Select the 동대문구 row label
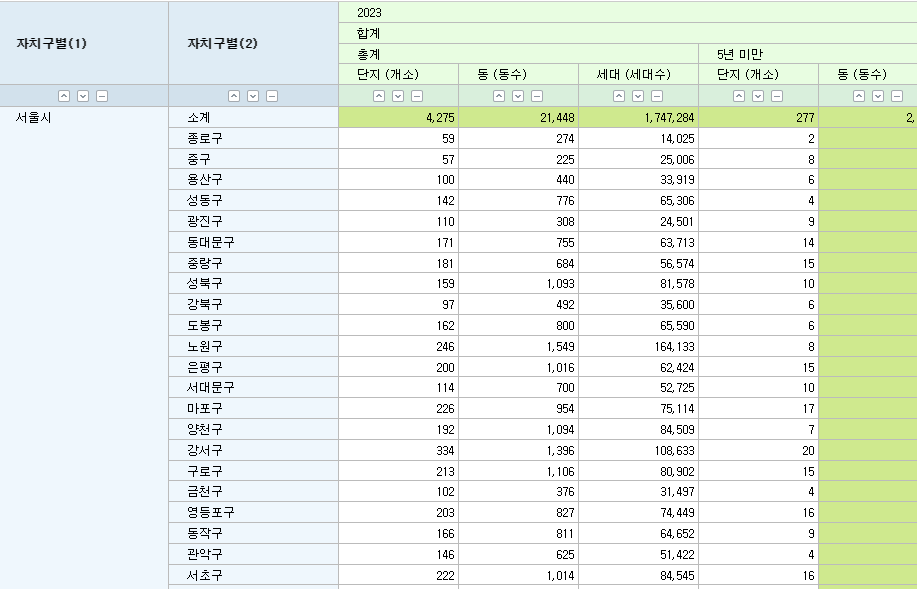Image resolution: width=917 pixels, height=589 pixels. [254, 242]
